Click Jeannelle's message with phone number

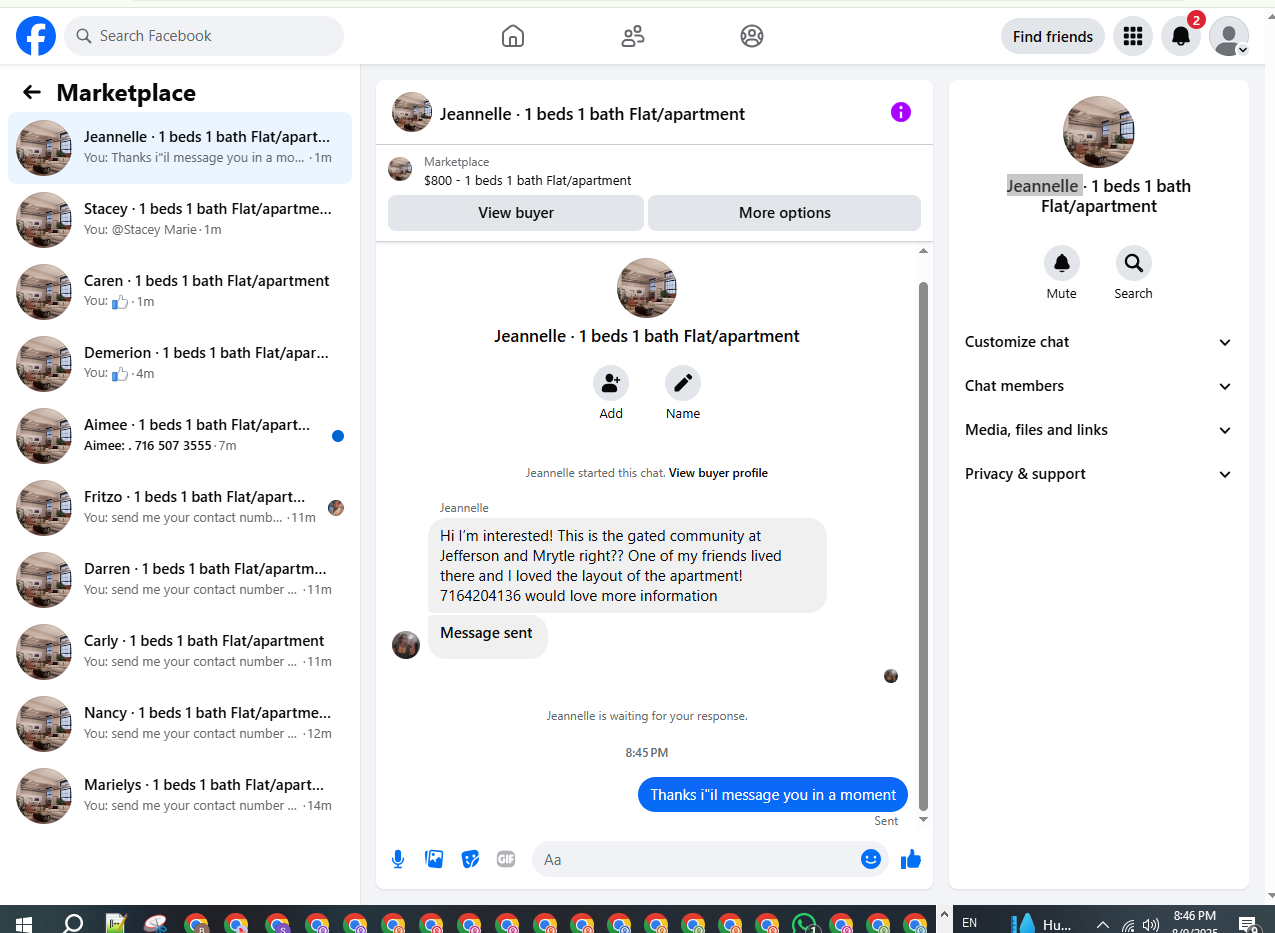pyautogui.click(x=627, y=565)
